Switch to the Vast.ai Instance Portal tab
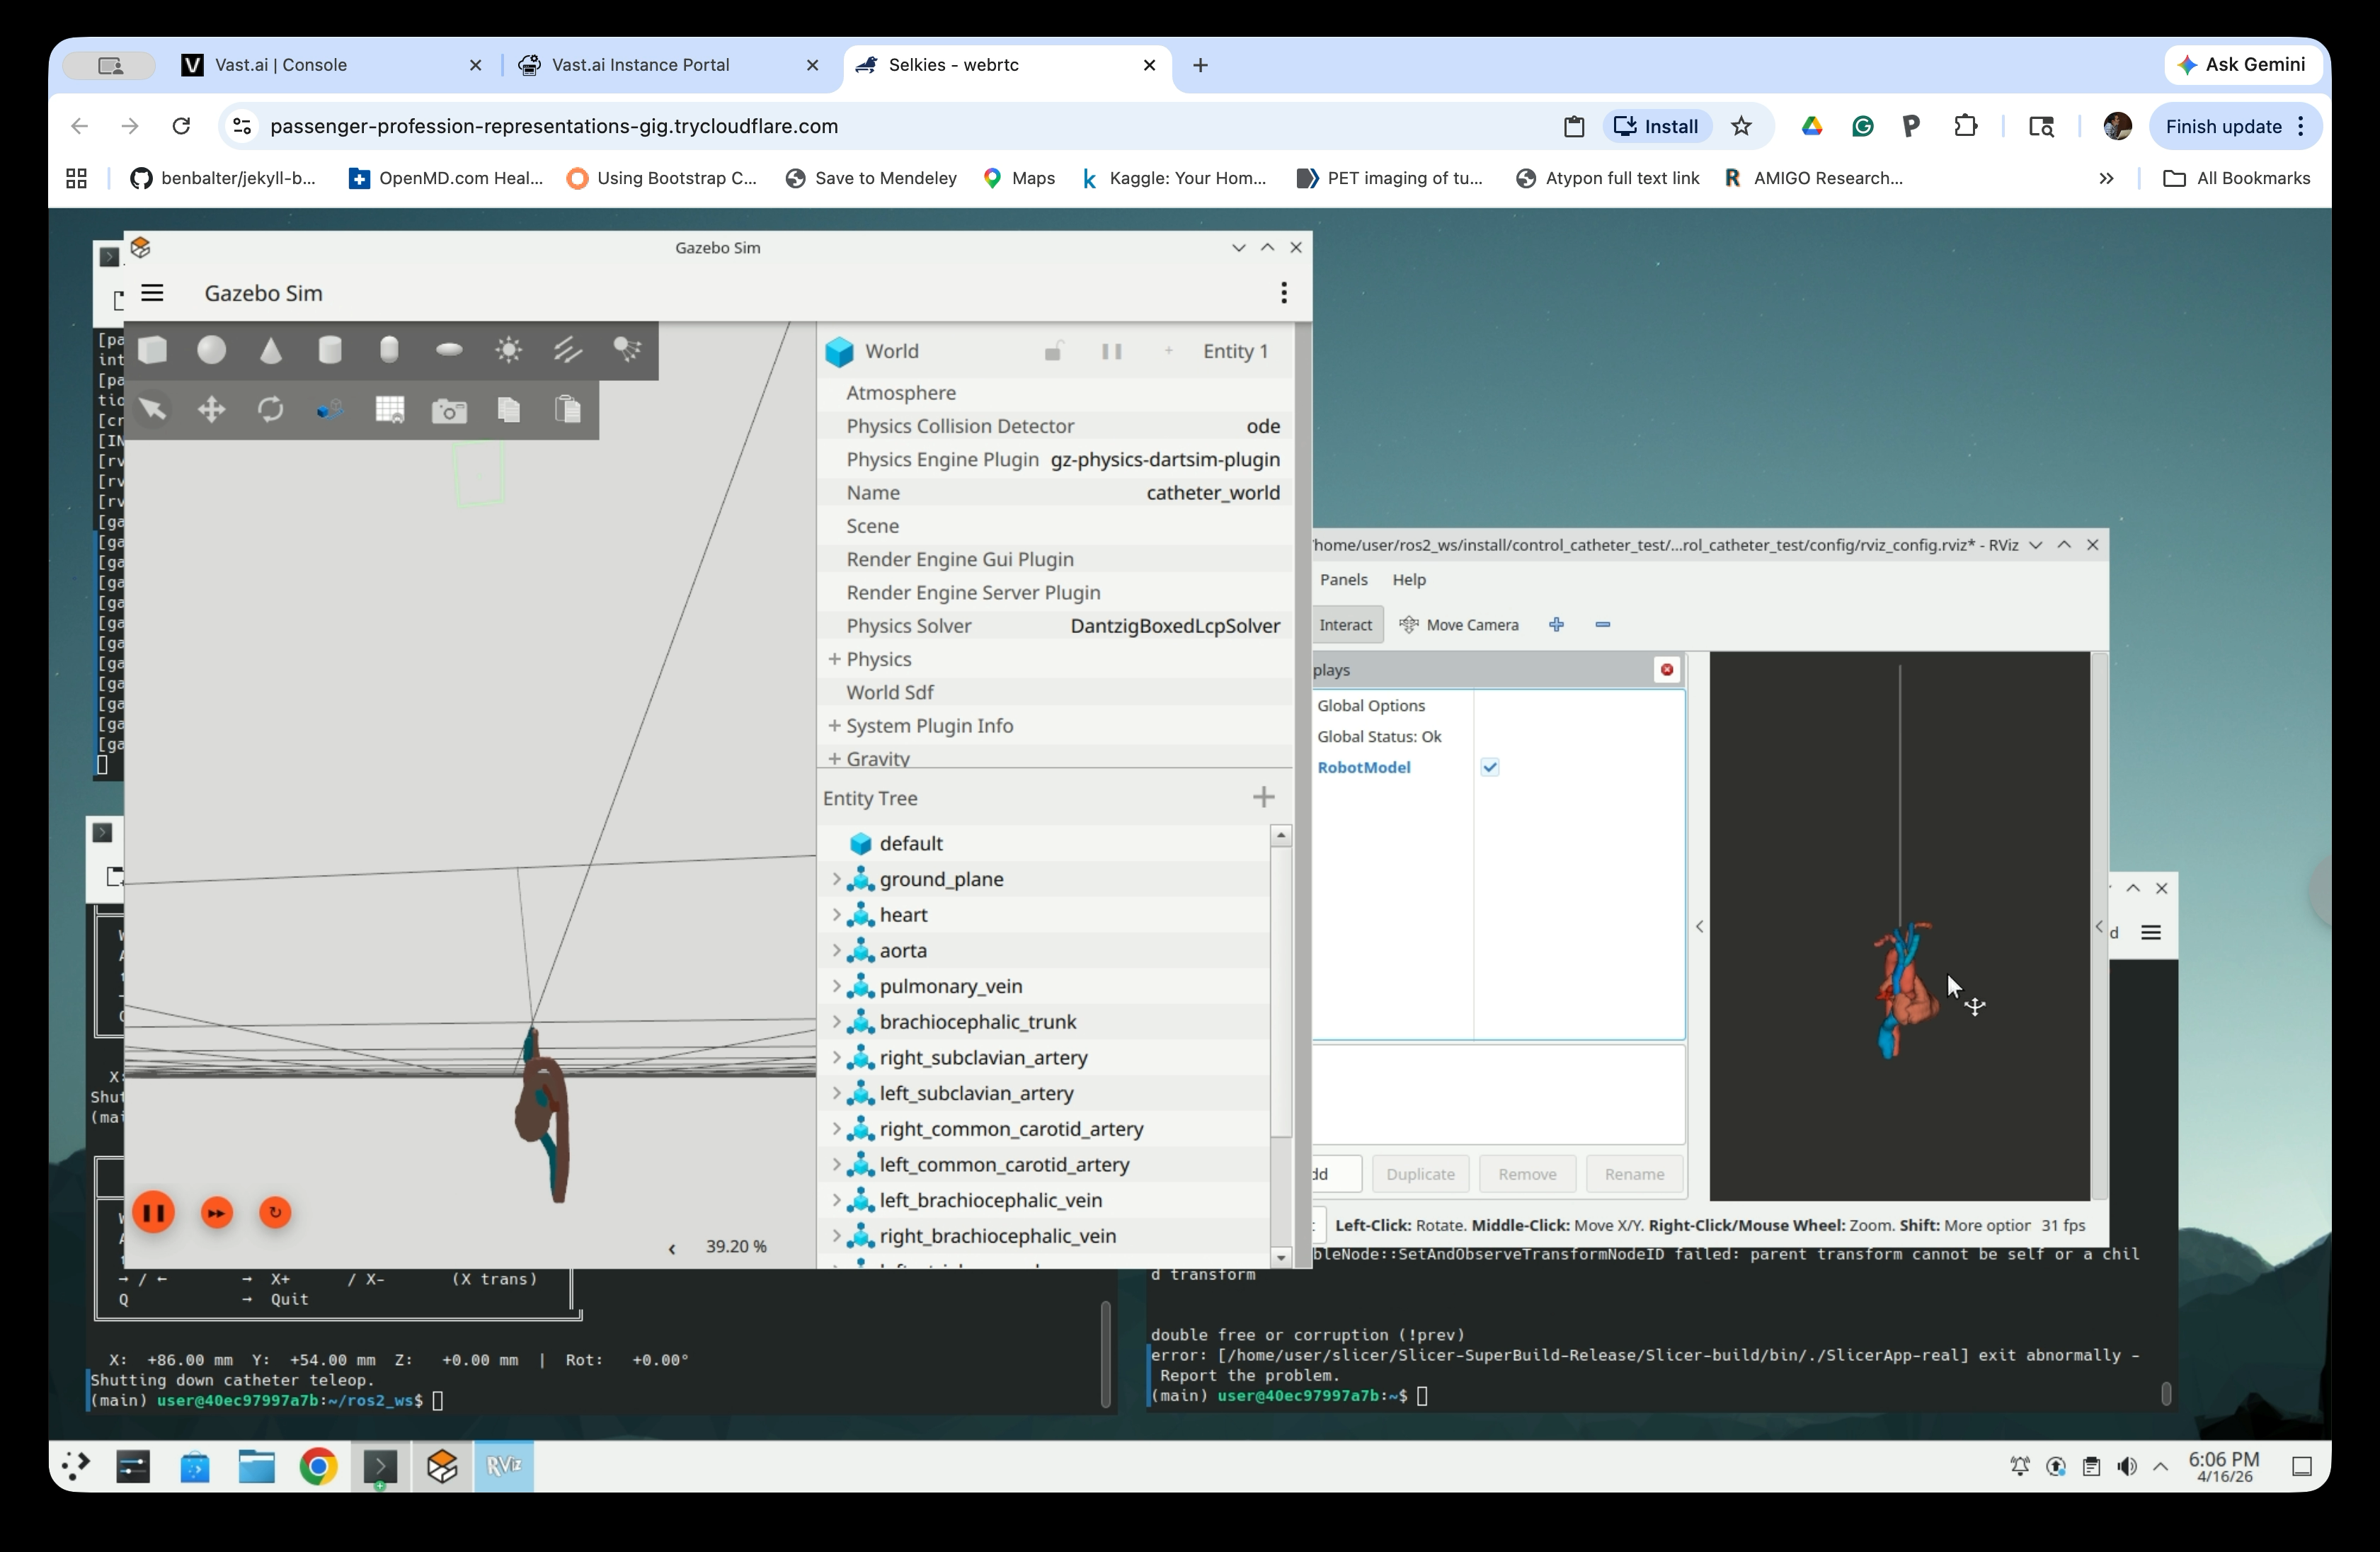The width and height of the screenshot is (2380, 1552). (640, 65)
